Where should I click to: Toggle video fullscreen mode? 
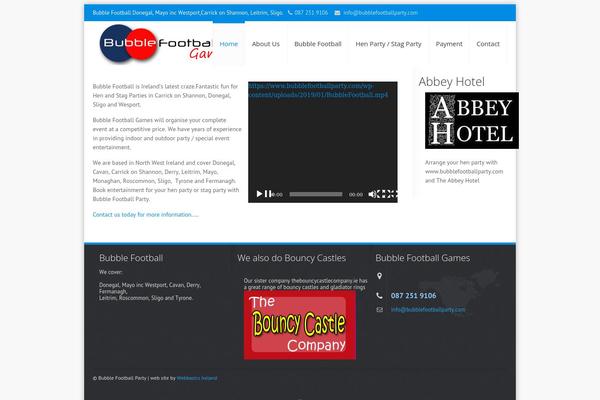[387, 194]
